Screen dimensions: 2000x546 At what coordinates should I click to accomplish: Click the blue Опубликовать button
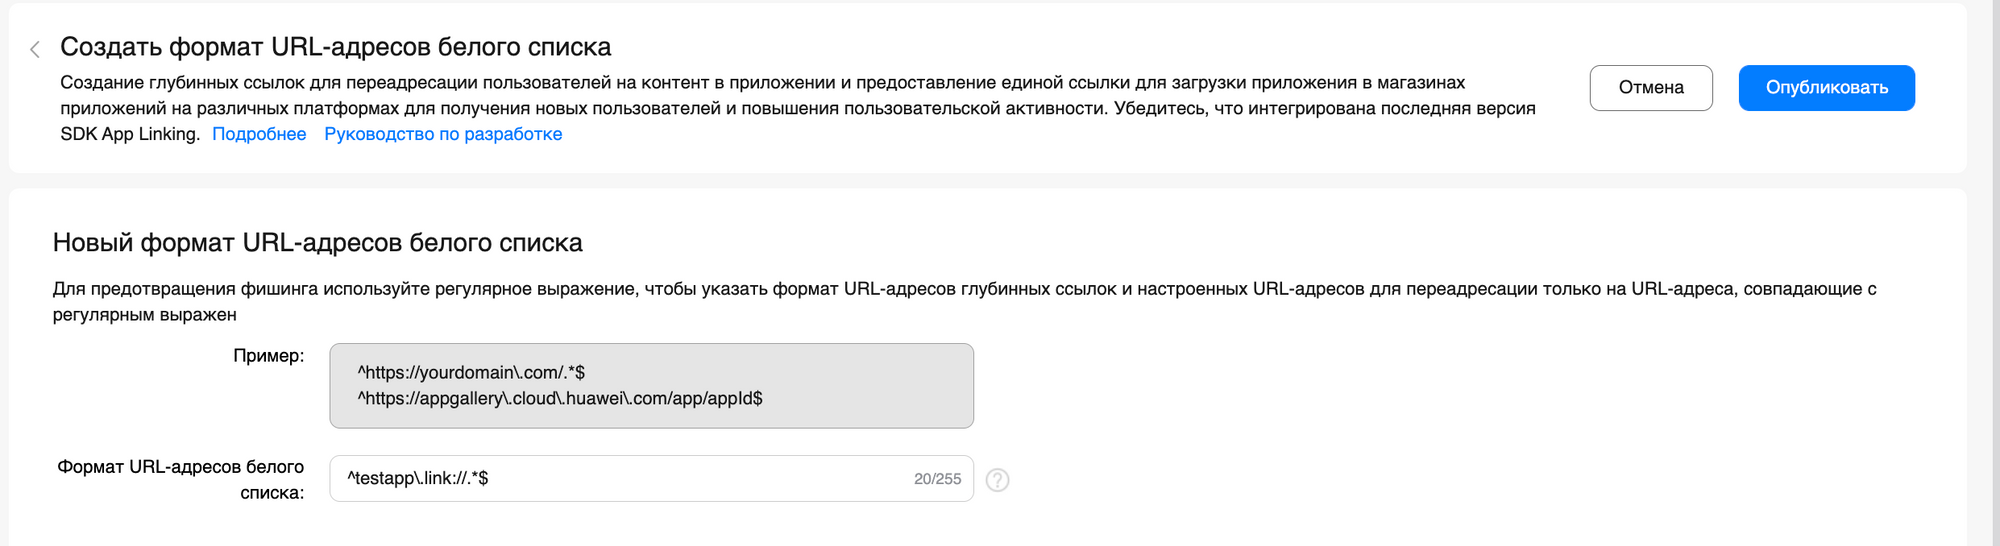(1826, 88)
